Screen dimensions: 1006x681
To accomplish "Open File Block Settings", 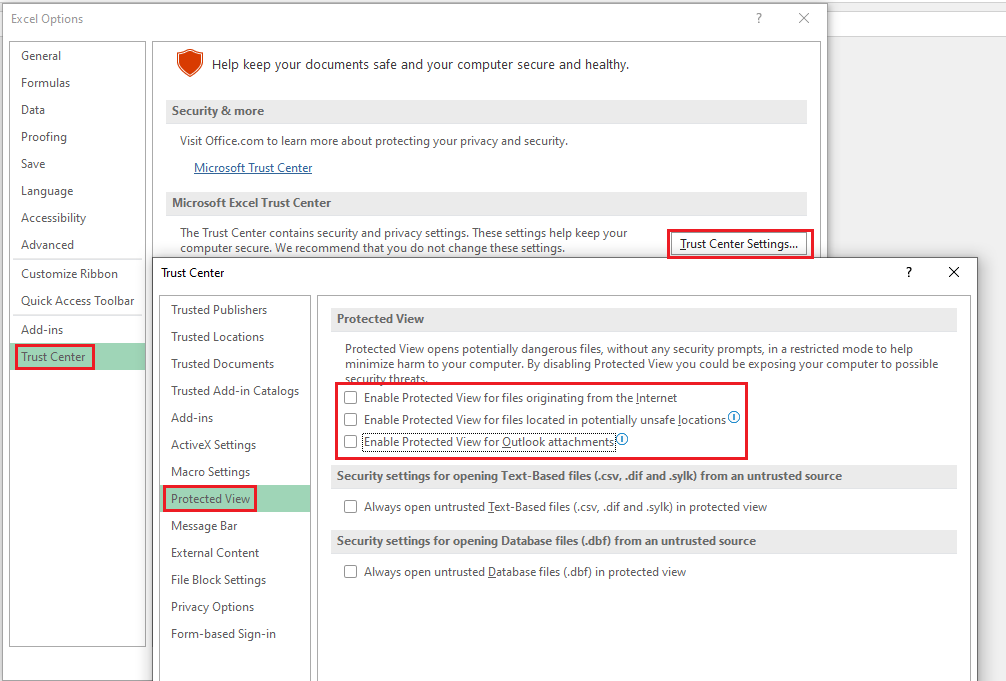I will (x=235, y=580).
